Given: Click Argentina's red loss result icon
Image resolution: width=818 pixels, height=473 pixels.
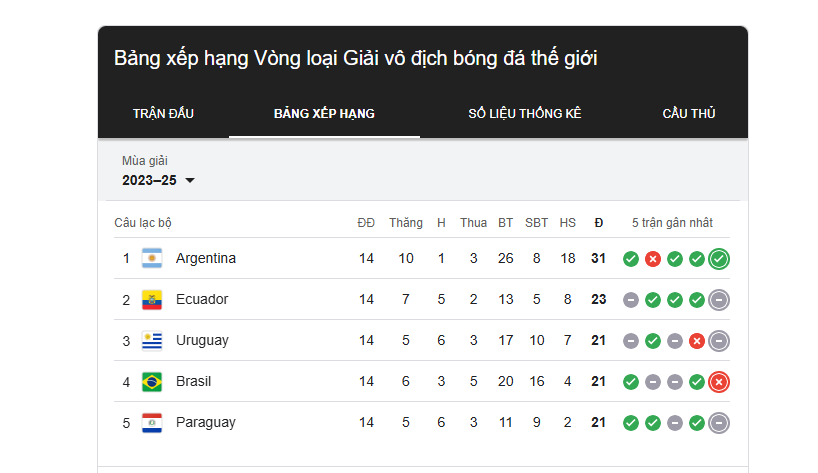Looking at the screenshot, I should [653, 259].
